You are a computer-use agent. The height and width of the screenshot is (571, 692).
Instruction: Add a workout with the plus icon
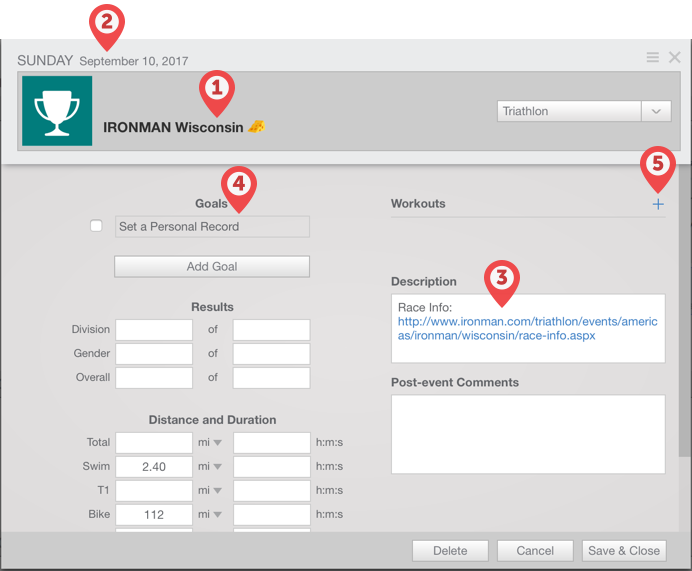(658, 204)
